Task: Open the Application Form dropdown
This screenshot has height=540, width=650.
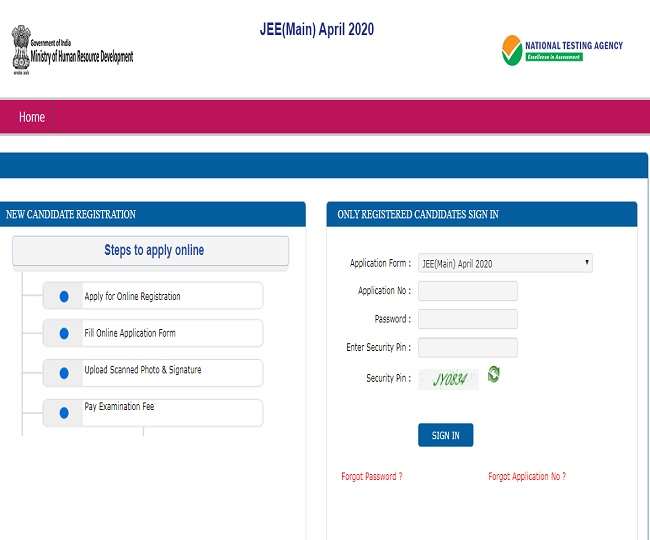Action: coord(505,264)
